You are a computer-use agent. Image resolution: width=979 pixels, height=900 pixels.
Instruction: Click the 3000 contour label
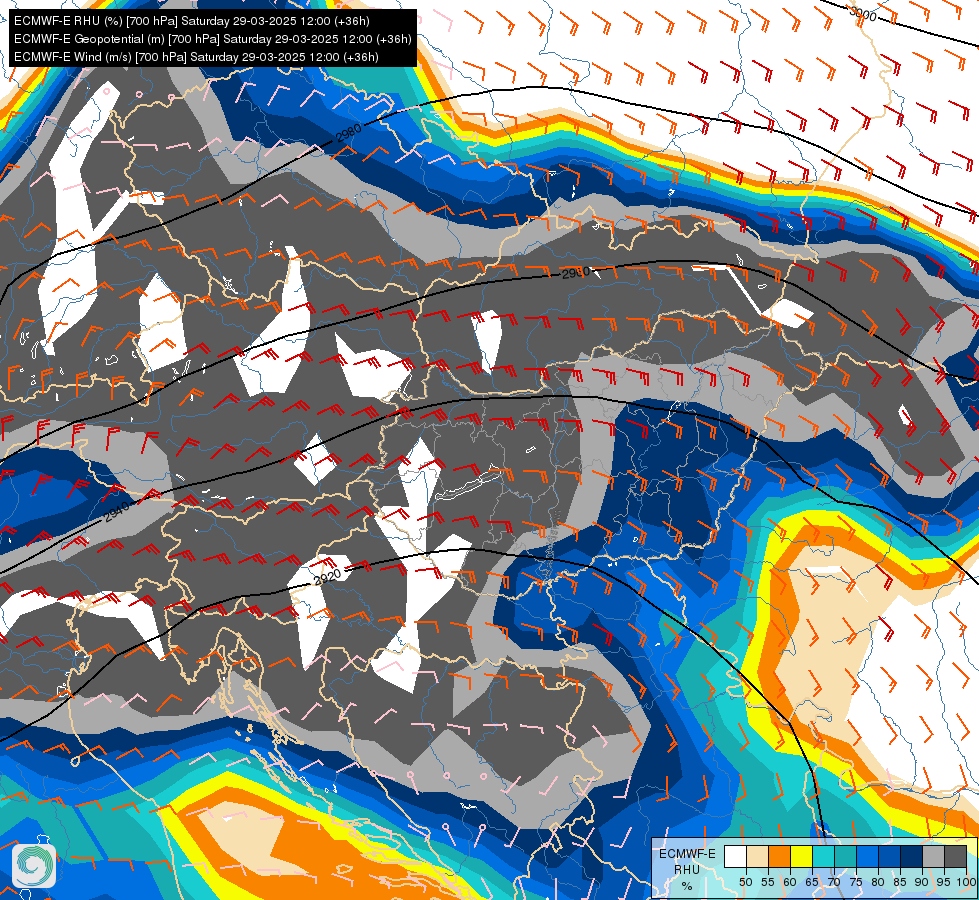(862, 12)
